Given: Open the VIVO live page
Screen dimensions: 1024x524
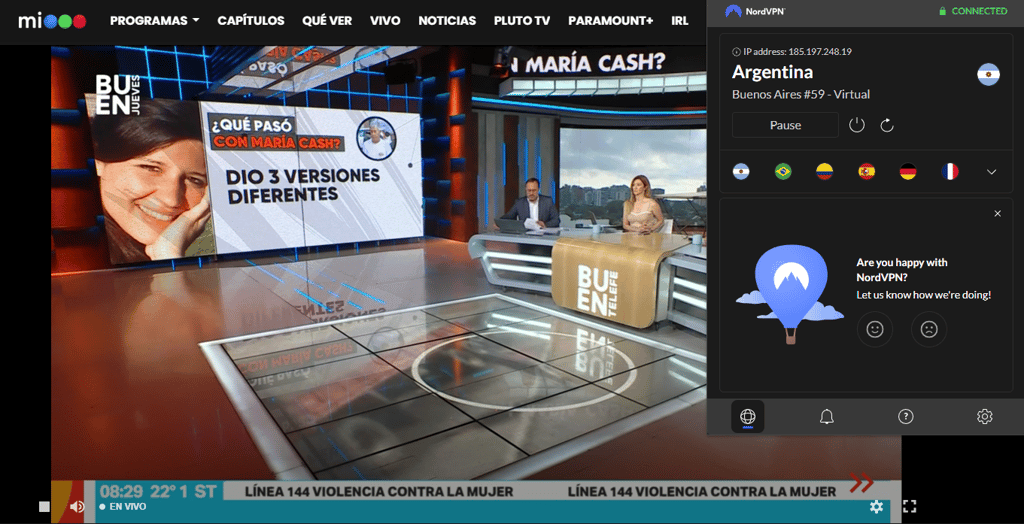Looking at the screenshot, I should click(x=385, y=21).
